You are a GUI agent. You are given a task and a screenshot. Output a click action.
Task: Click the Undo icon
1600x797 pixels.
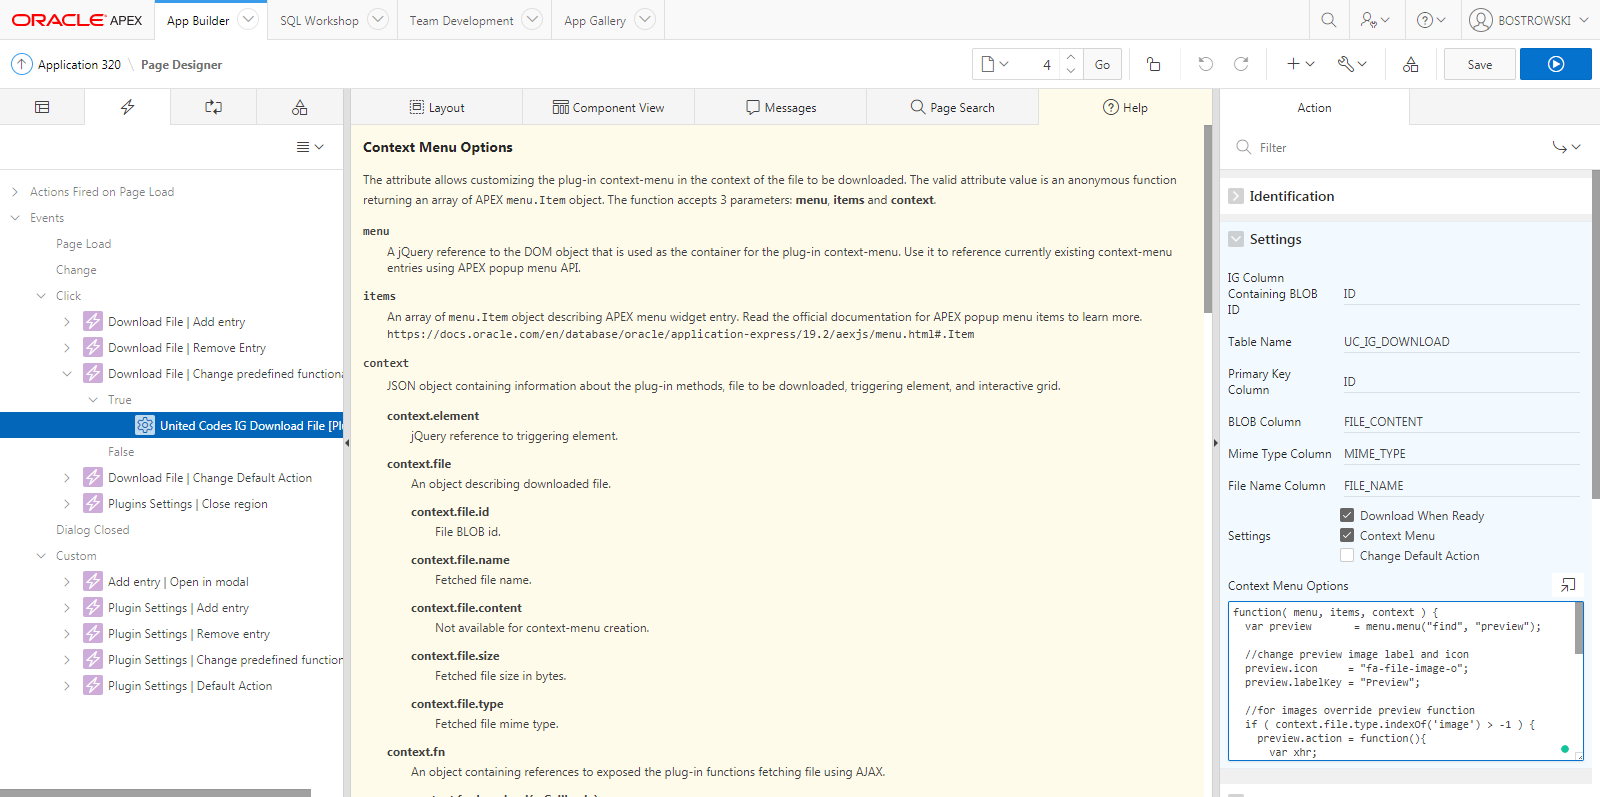click(x=1205, y=64)
